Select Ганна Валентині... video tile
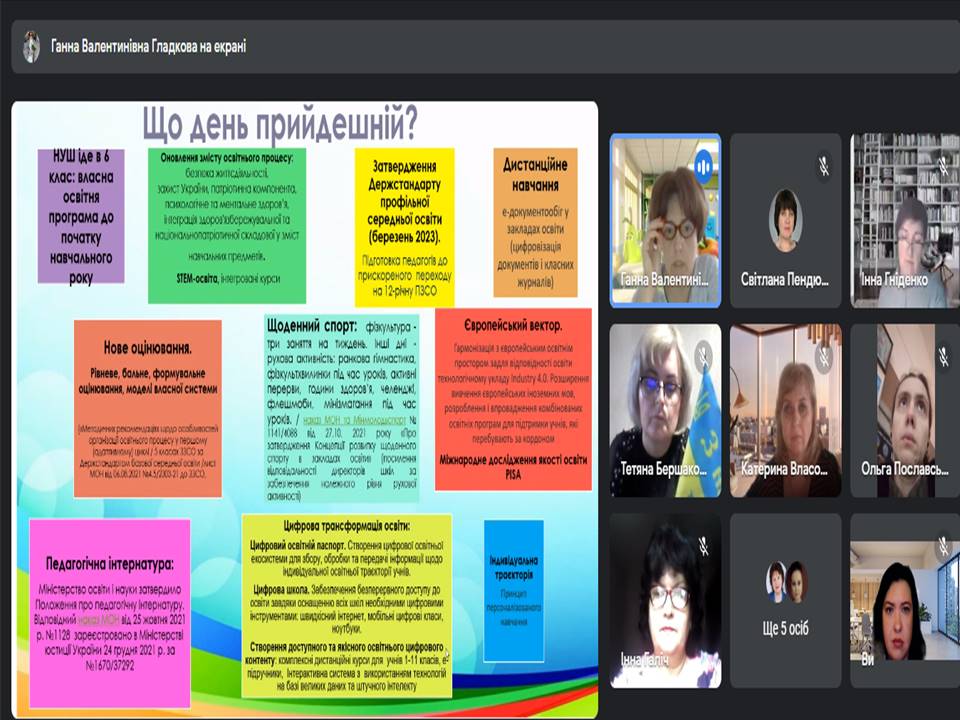This screenshot has width=960, height=720. tap(666, 220)
